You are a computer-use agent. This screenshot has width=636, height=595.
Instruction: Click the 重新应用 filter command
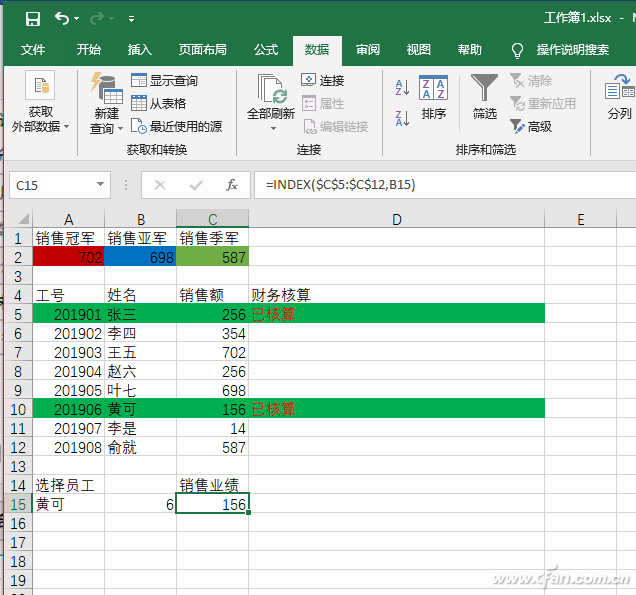click(x=543, y=103)
